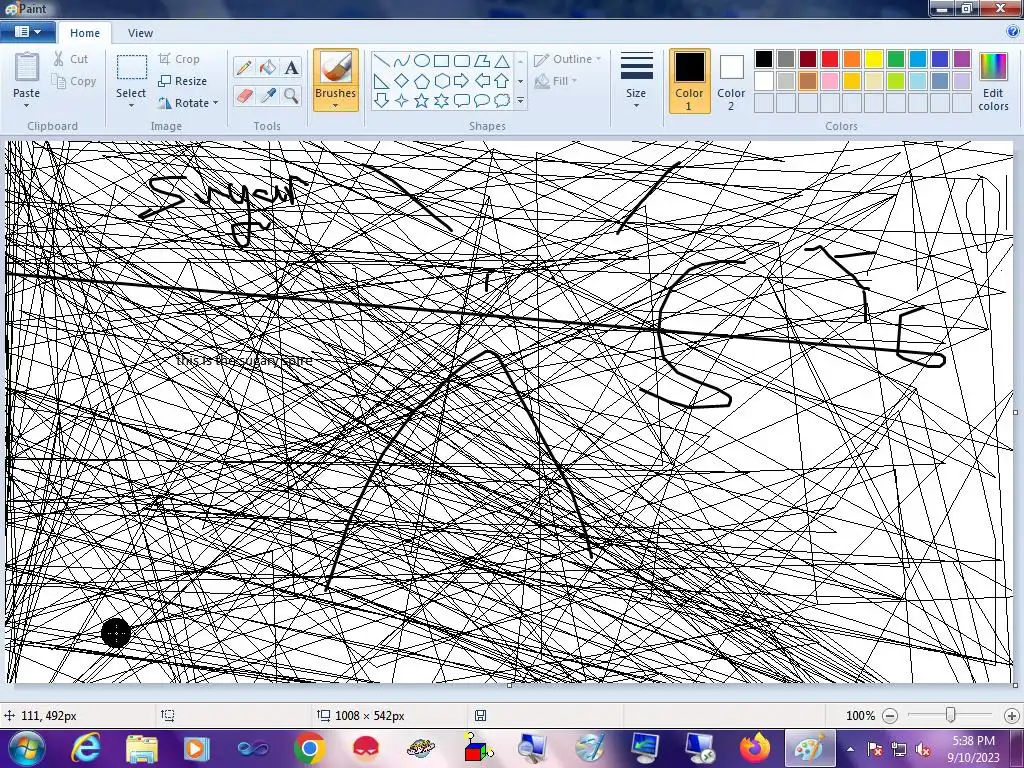Choose the Down arrow shape
This screenshot has width=1024, height=768.
coord(381,101)
